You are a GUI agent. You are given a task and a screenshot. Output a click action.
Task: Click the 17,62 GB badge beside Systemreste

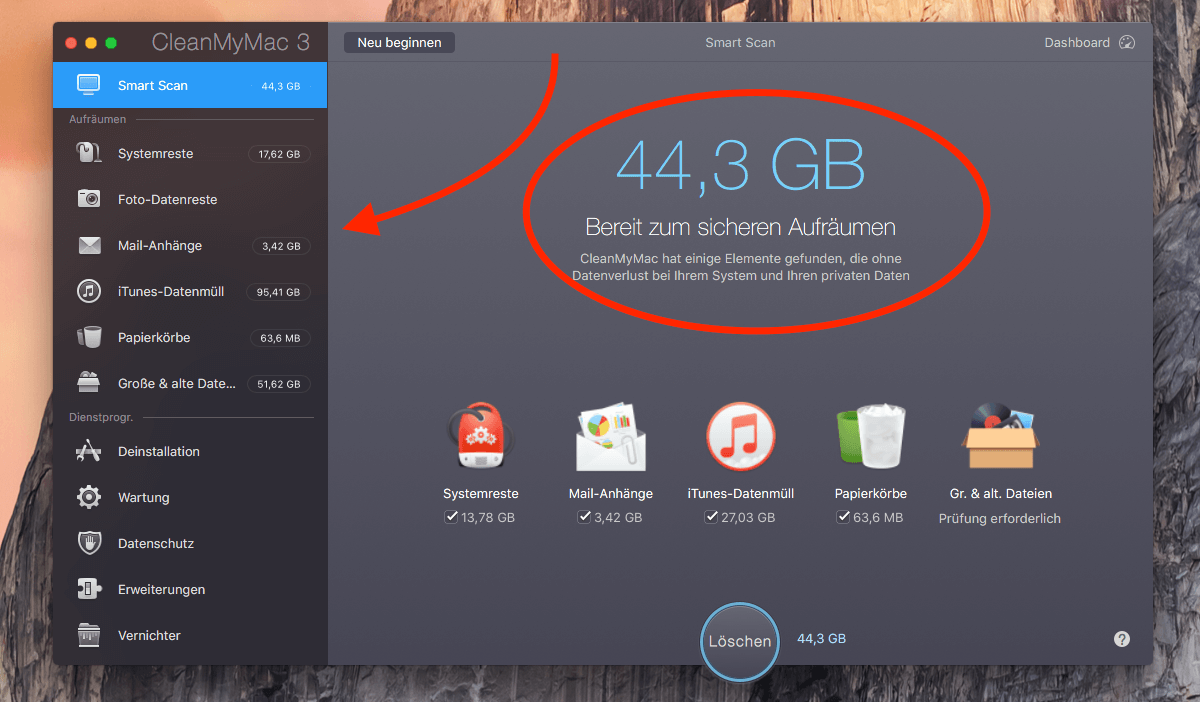click(x=280, y=154)
